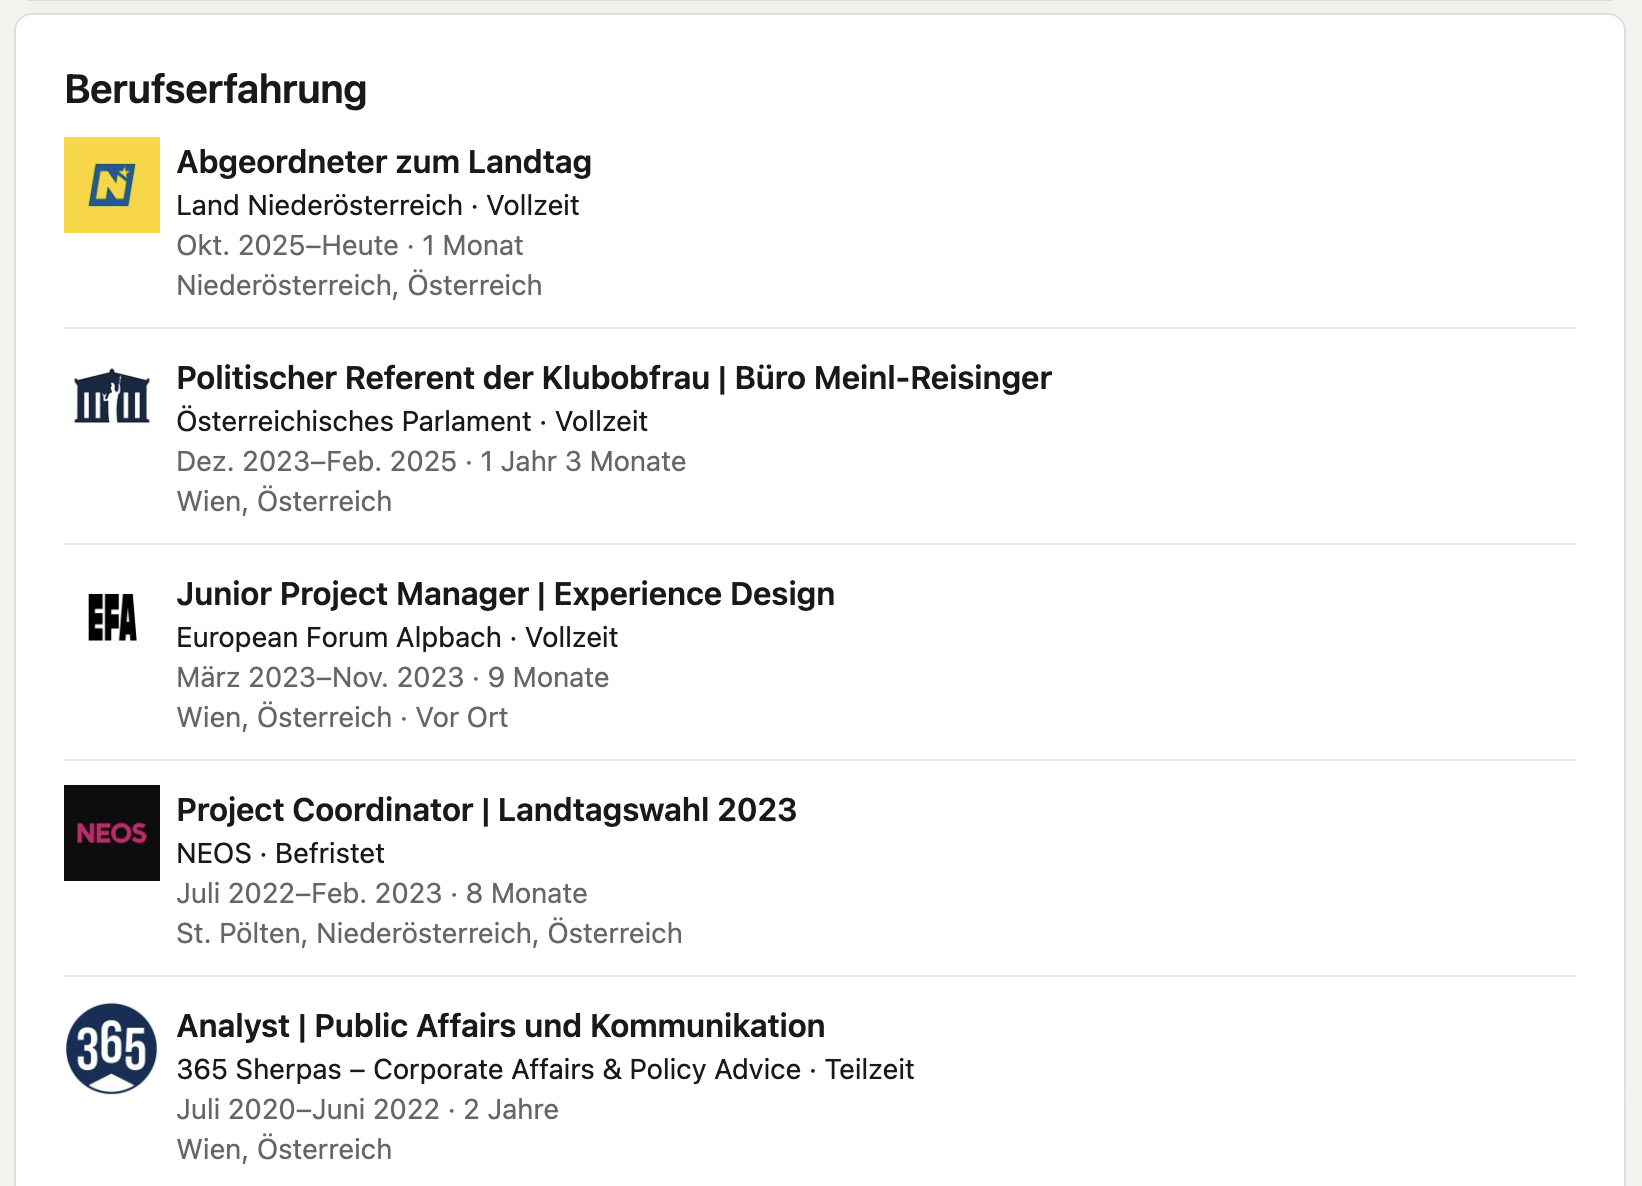Open the NEOS company logo

point(112,833)
